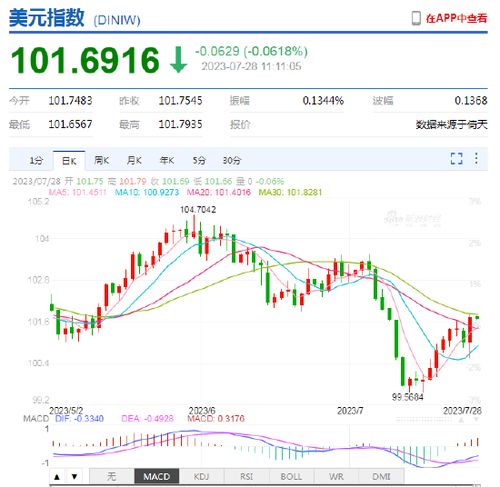The image size is (500, 487).
Task: Open fullscreen chart view icon
Action: pos(456,158)
